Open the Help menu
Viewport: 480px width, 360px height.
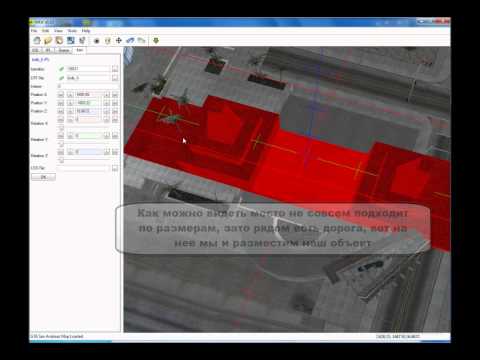pos(86,31)
